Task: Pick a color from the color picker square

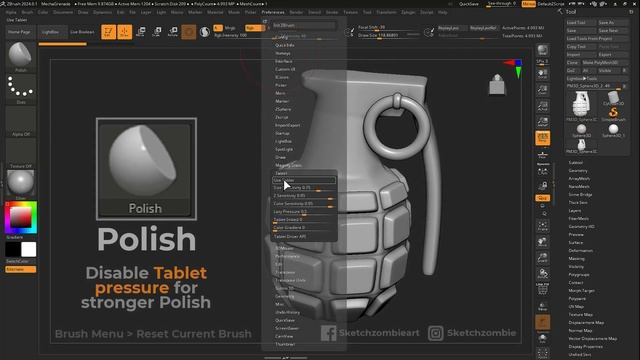Action: (x=20, y=217)
